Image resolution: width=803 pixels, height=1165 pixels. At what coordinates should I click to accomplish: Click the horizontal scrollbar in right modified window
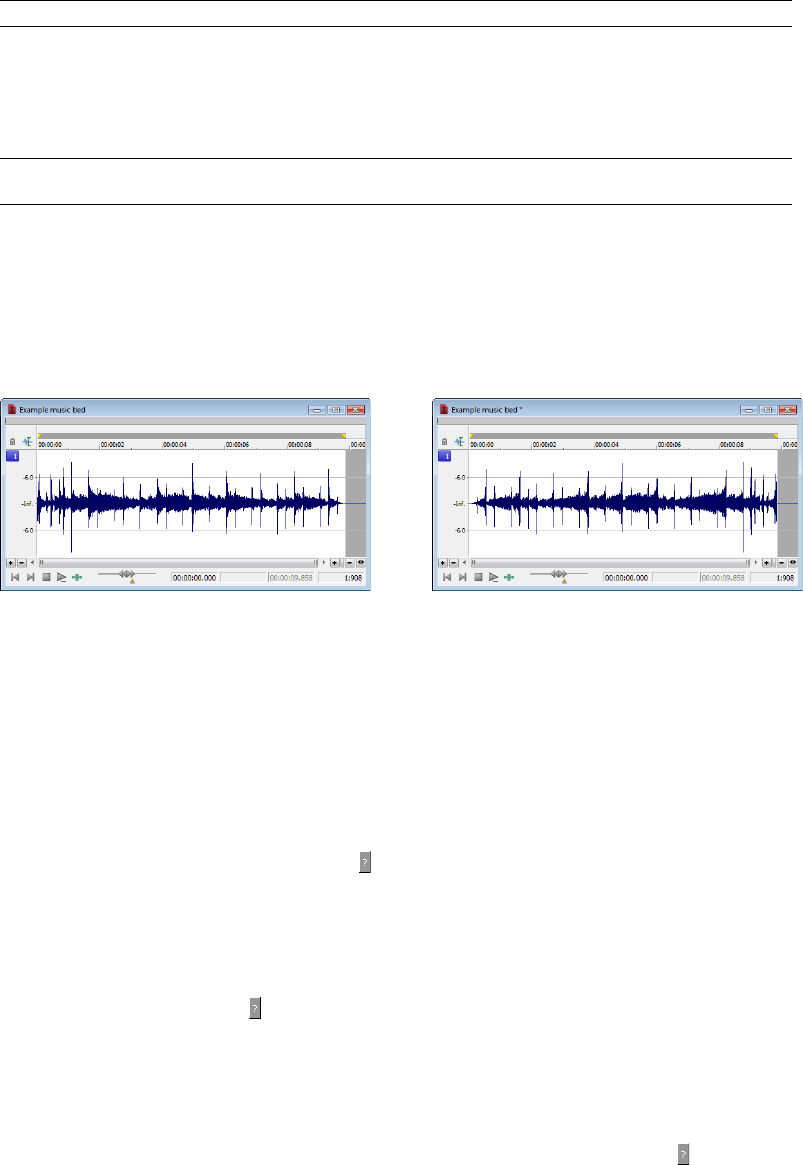point(611,563)
